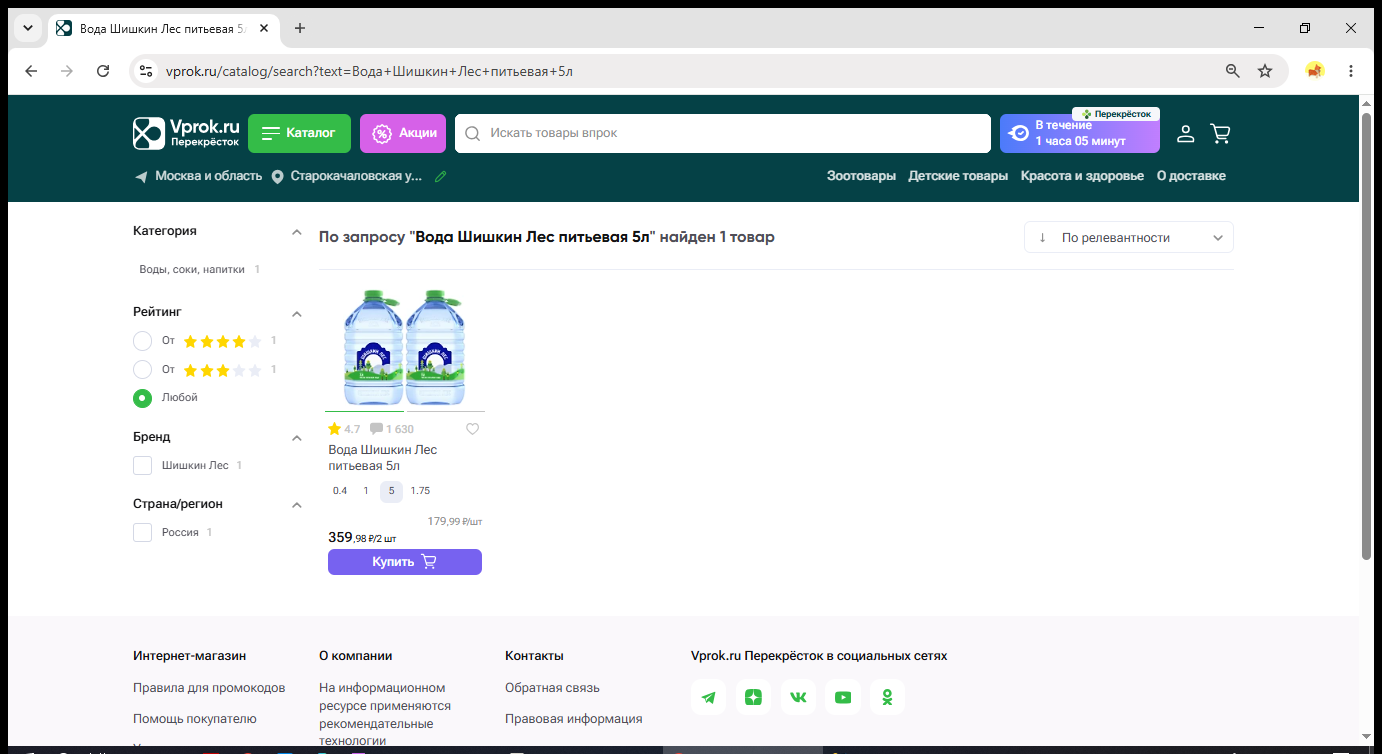
Task: Open the recommendation technologies info link
Action: tap(385, 714)
